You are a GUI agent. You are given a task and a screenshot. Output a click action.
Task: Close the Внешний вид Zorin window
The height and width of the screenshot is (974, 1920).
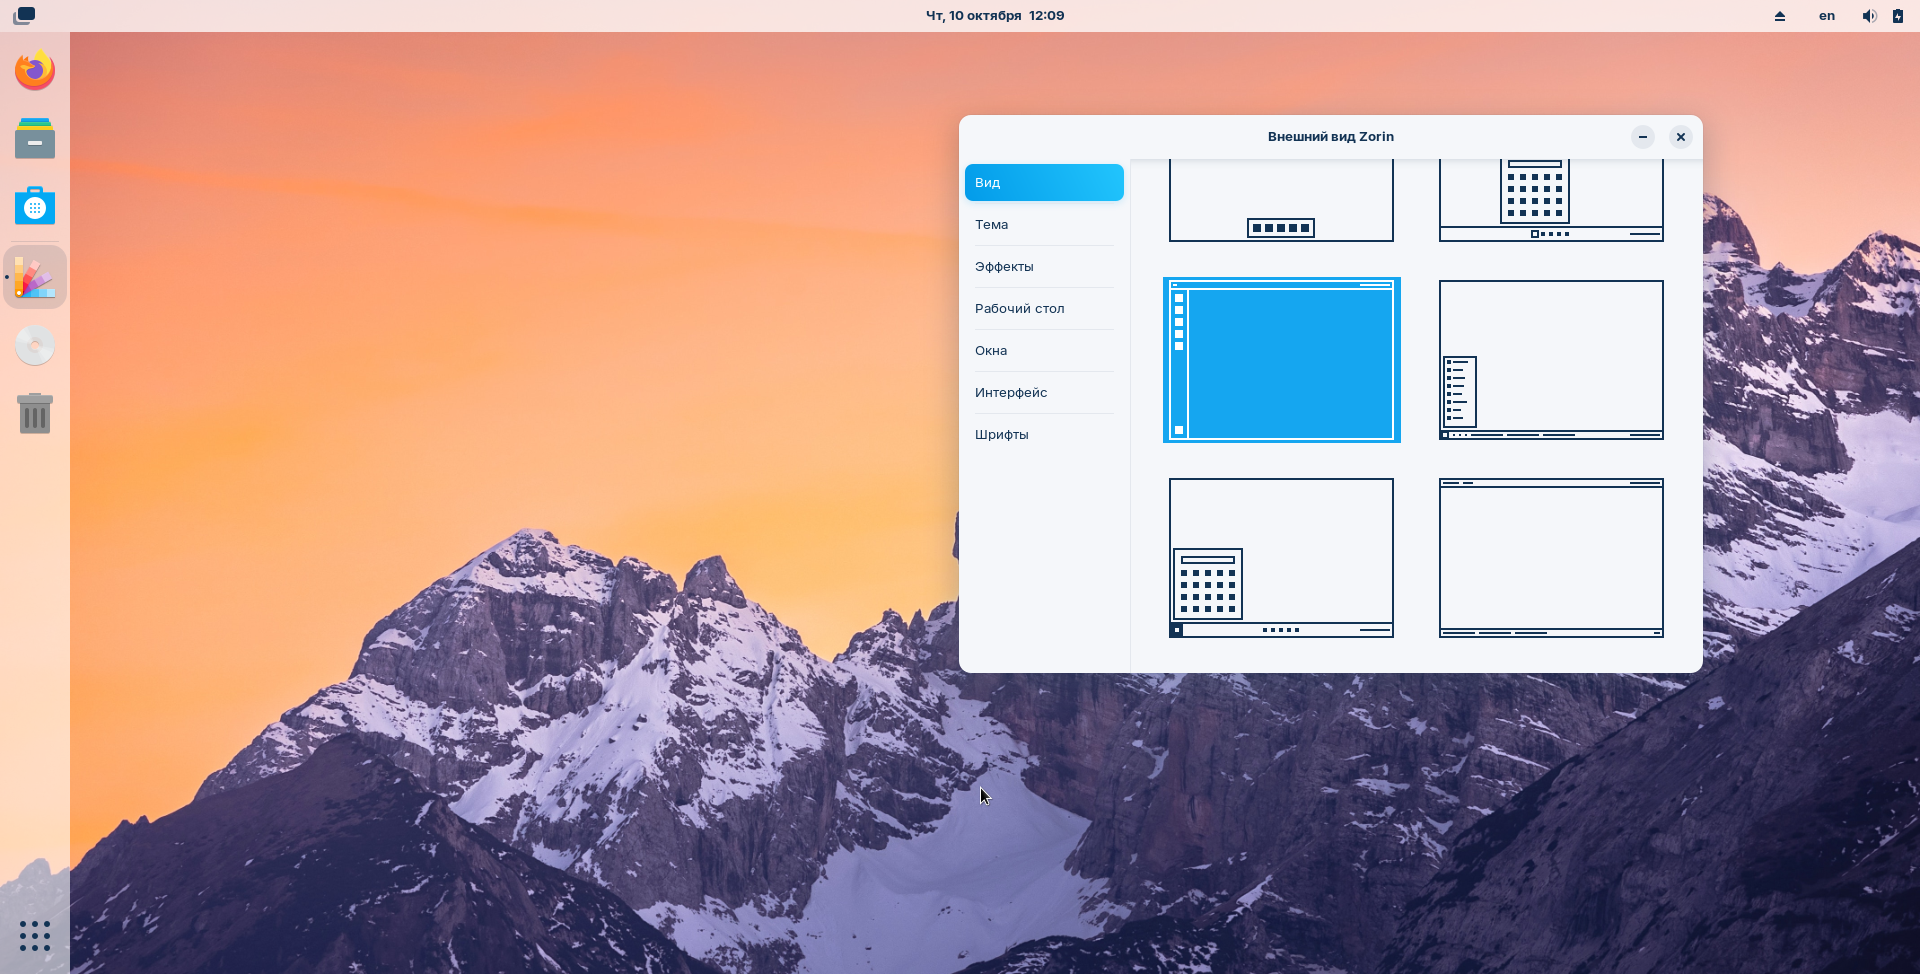coord(1681,137)
